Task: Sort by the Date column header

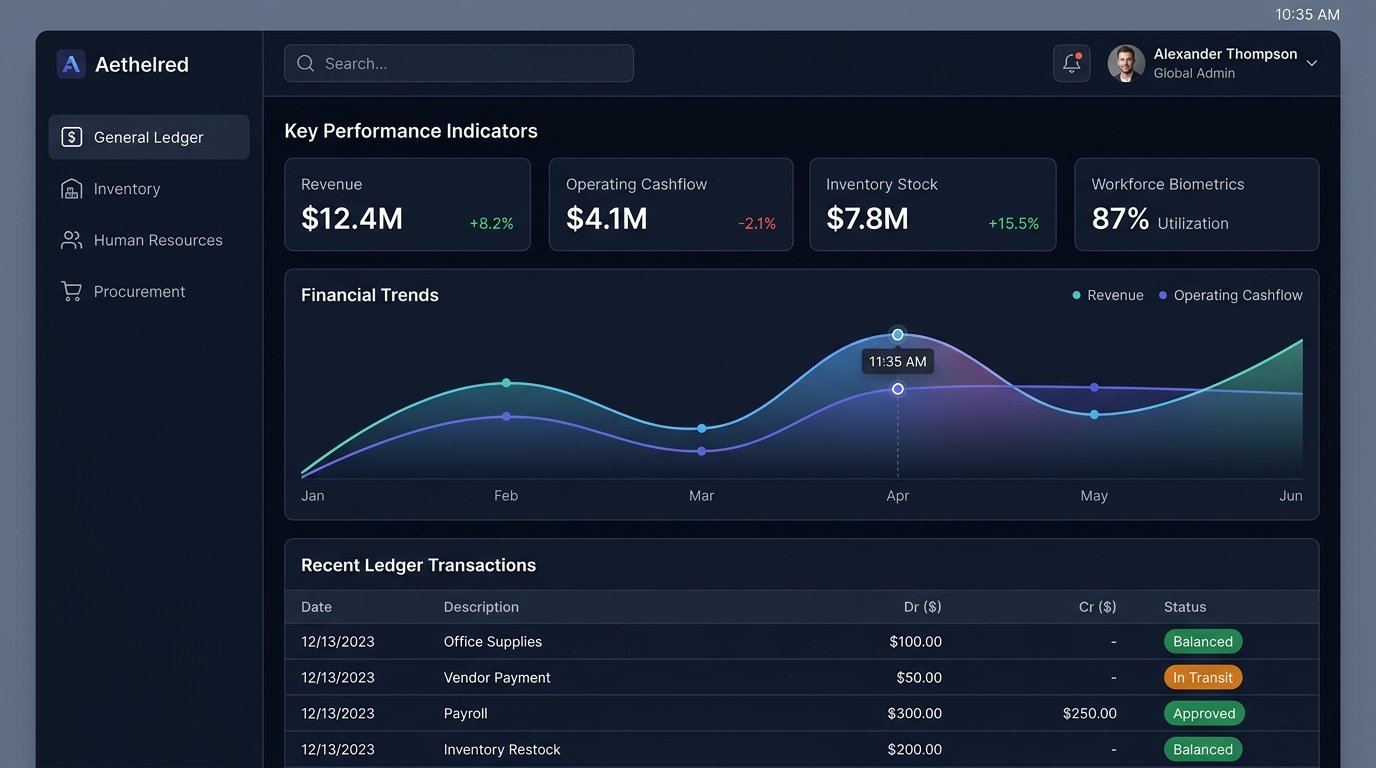Action: coord(316,607)
